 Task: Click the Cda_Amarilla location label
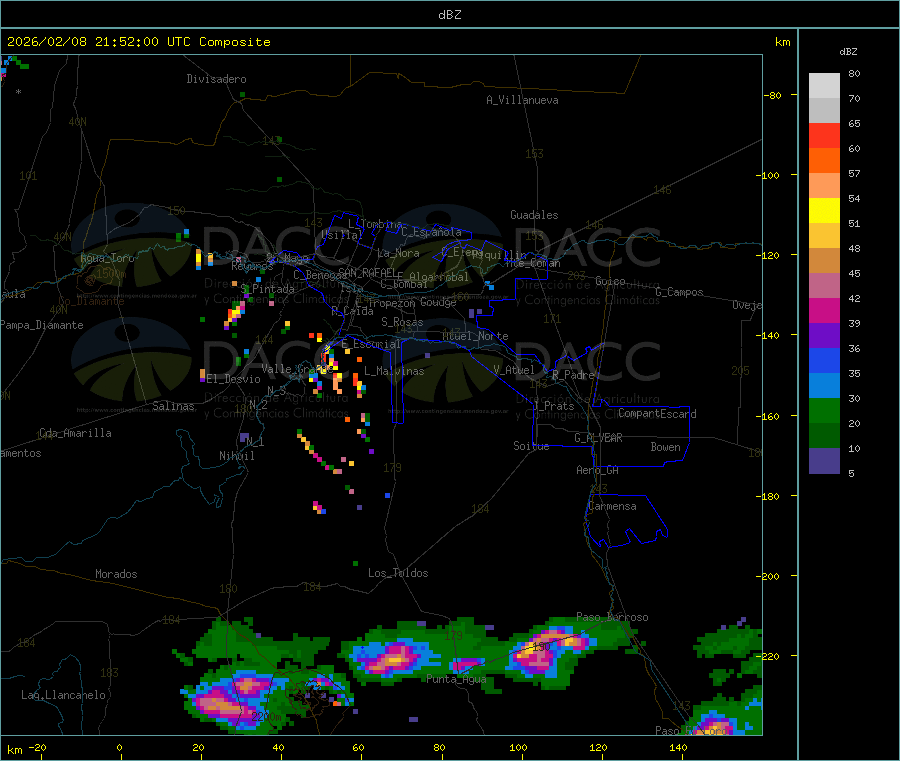click(x=75, y=433)
